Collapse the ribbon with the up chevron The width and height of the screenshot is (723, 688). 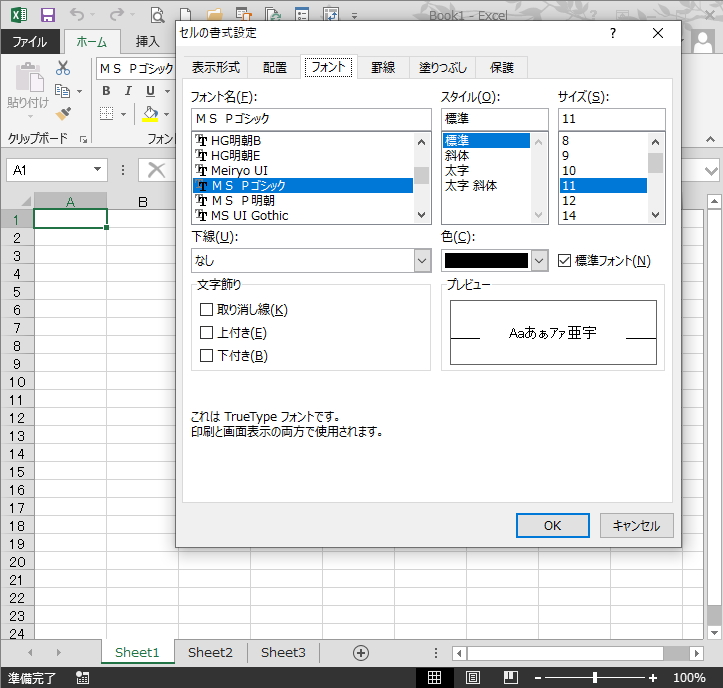pos(710,139)
